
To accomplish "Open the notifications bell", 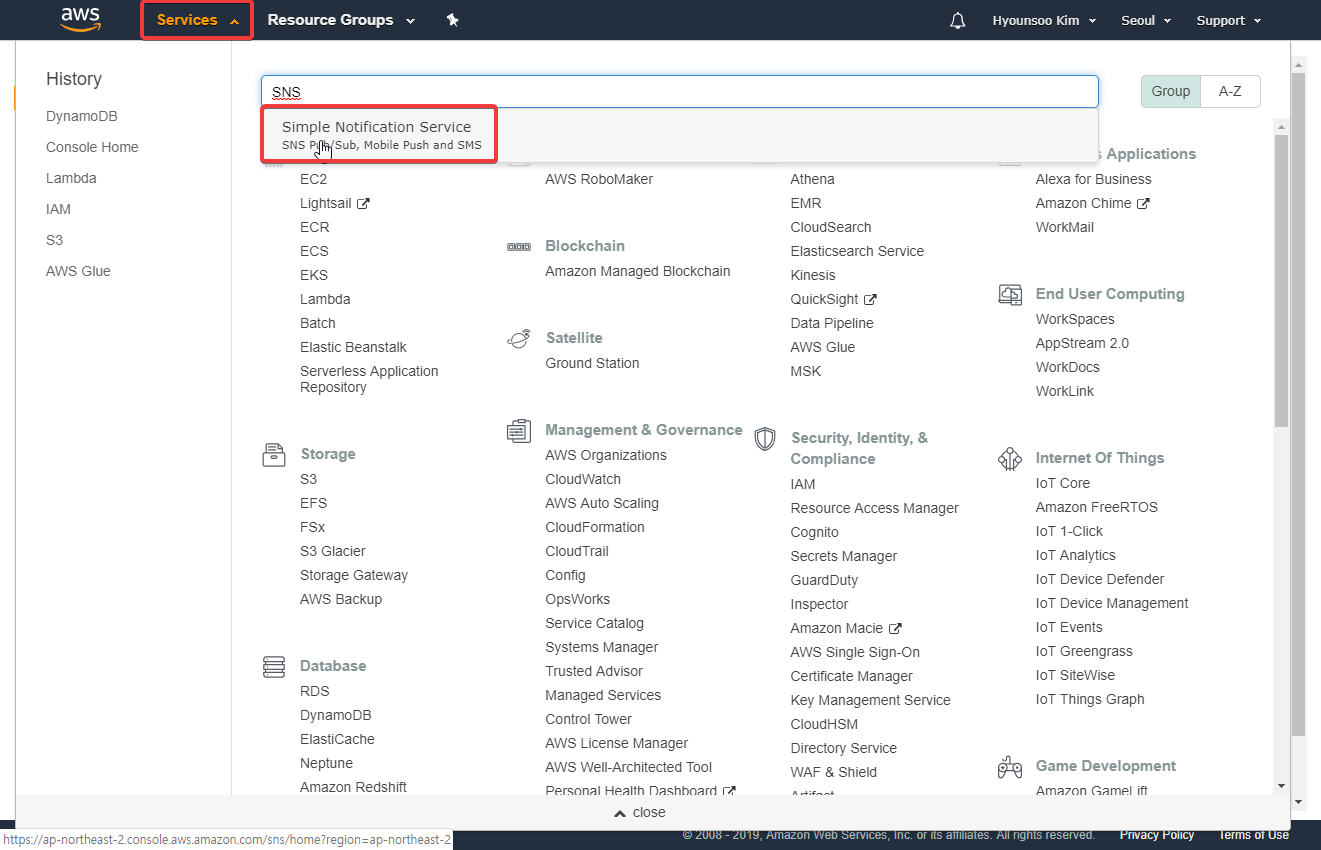I will (958, 20).
